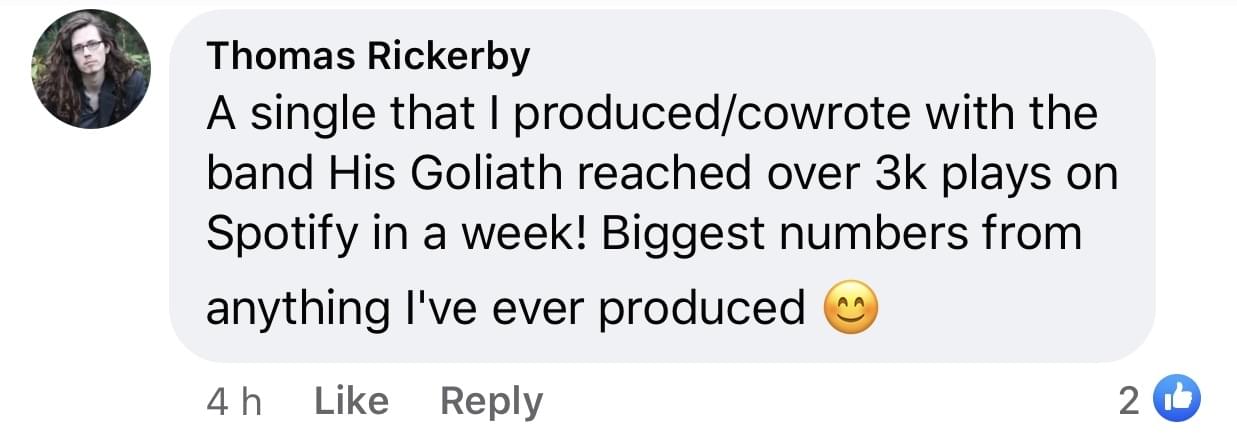Screen dimensions: 1237x440
Task: Like Thomas Rickerby's comment
Action: click(x=351, y=401)
